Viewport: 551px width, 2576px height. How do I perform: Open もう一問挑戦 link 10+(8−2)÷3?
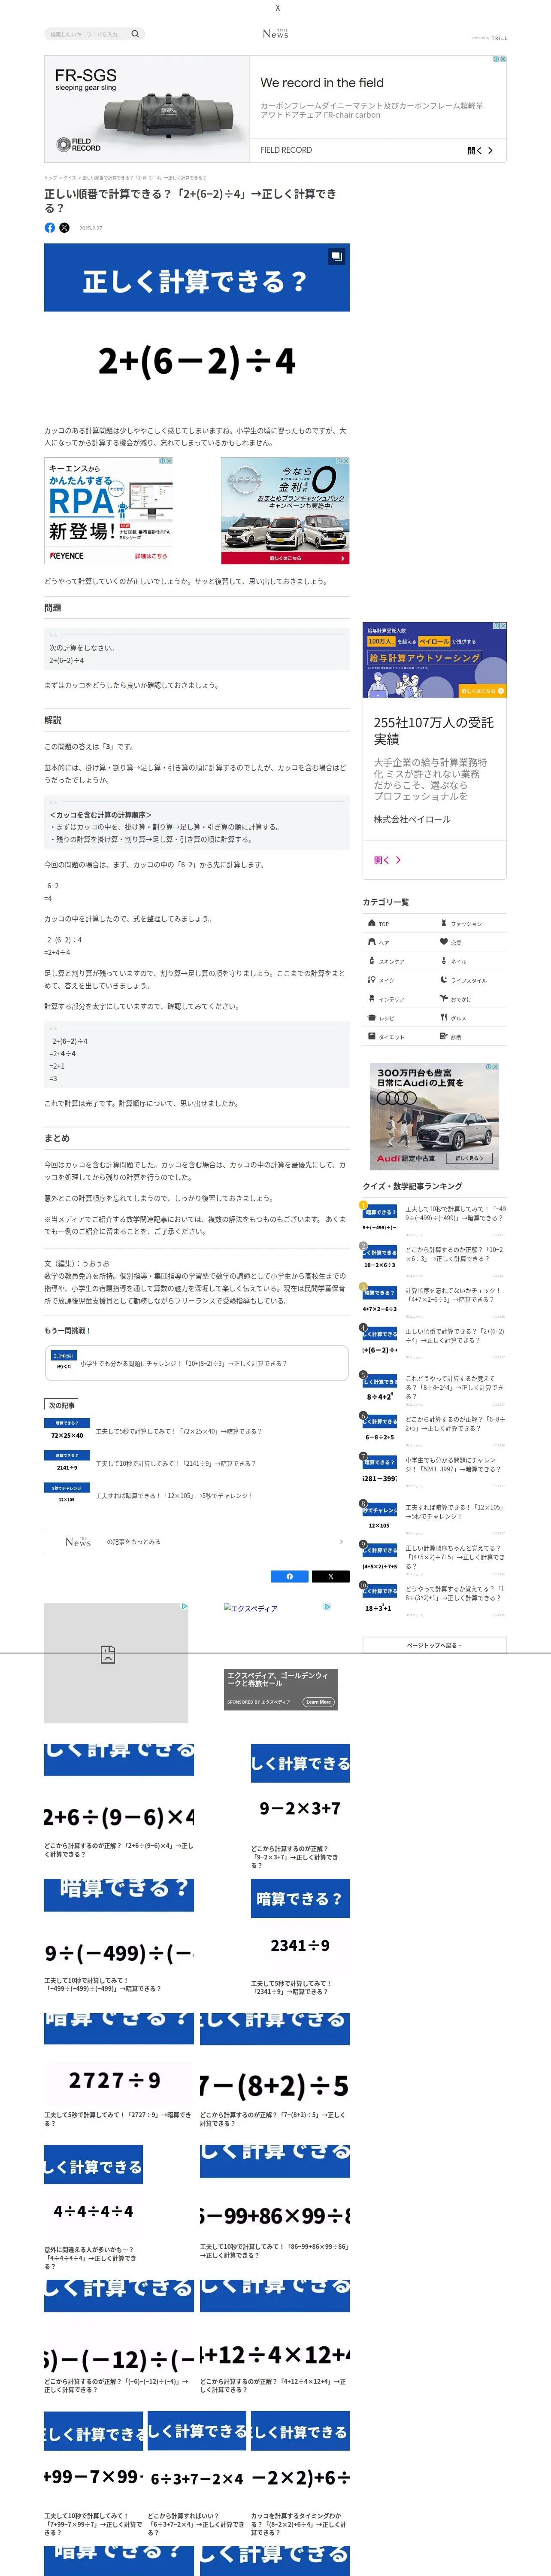(196, 1363)
